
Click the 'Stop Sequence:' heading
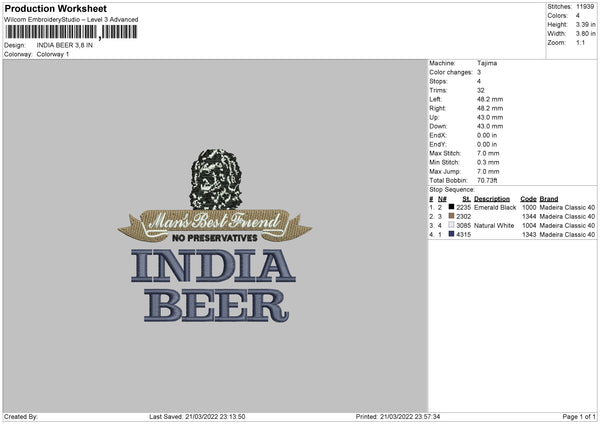[x=452, y=189]
